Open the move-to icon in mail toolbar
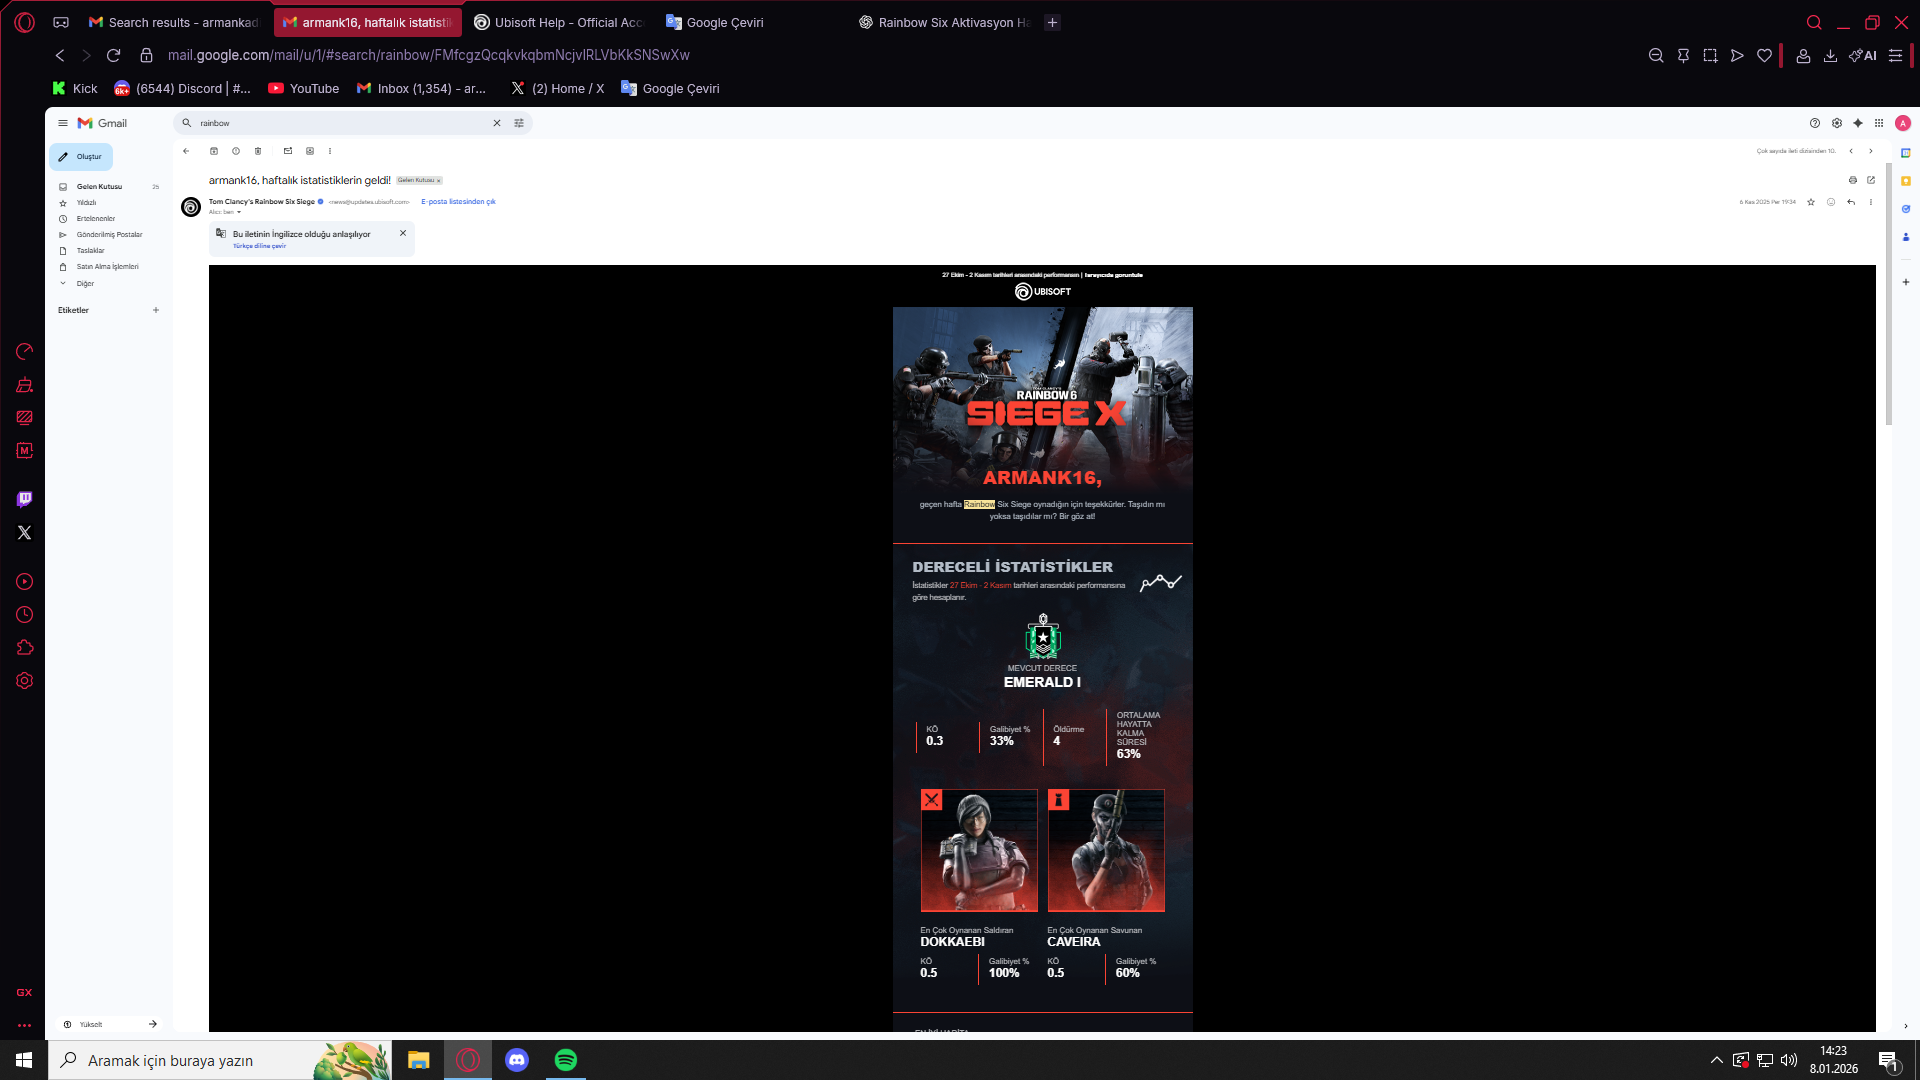Image resolution: width=1920 pixels, height=1080 pixels. tap(310, 151)
